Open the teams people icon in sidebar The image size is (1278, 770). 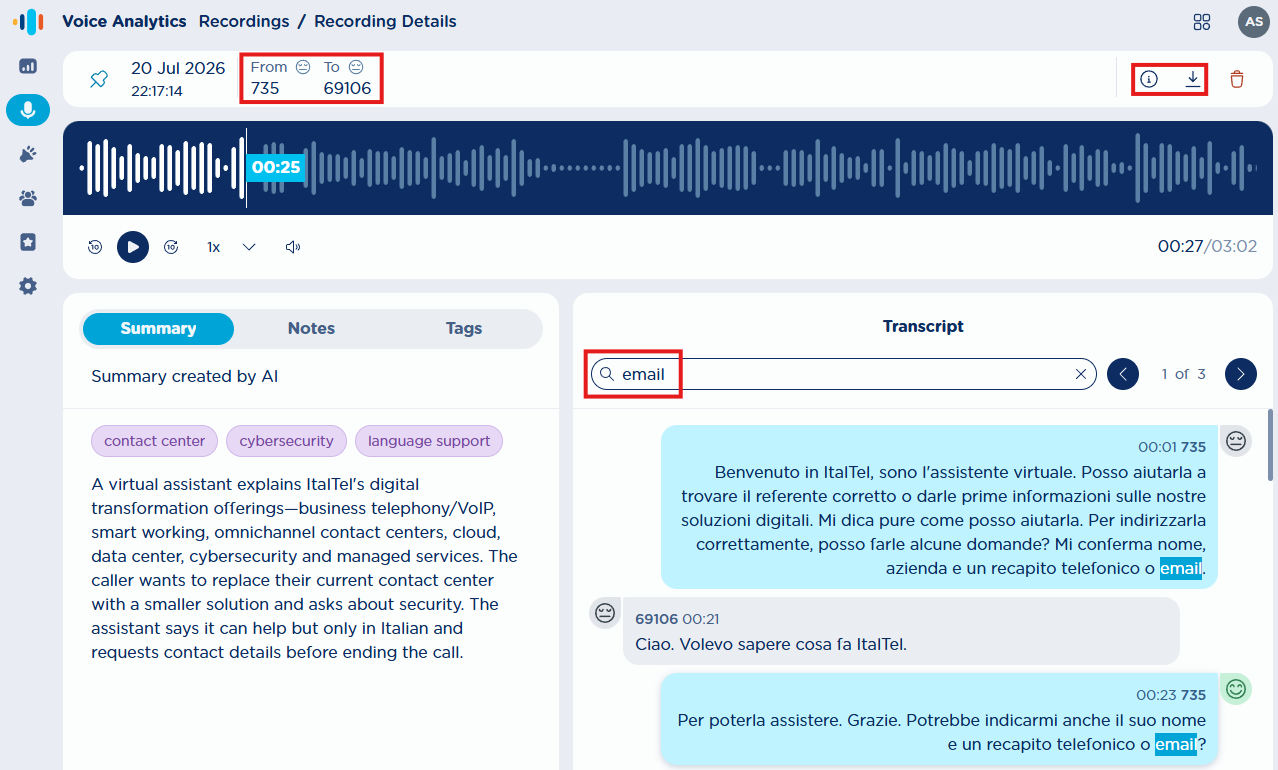[x=28, y=198]
